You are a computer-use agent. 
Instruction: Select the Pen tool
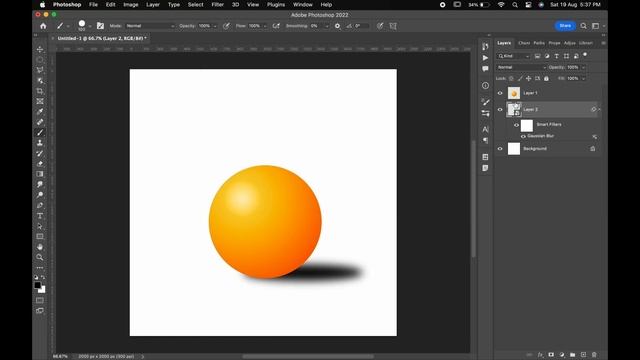(x=40, y=205)
